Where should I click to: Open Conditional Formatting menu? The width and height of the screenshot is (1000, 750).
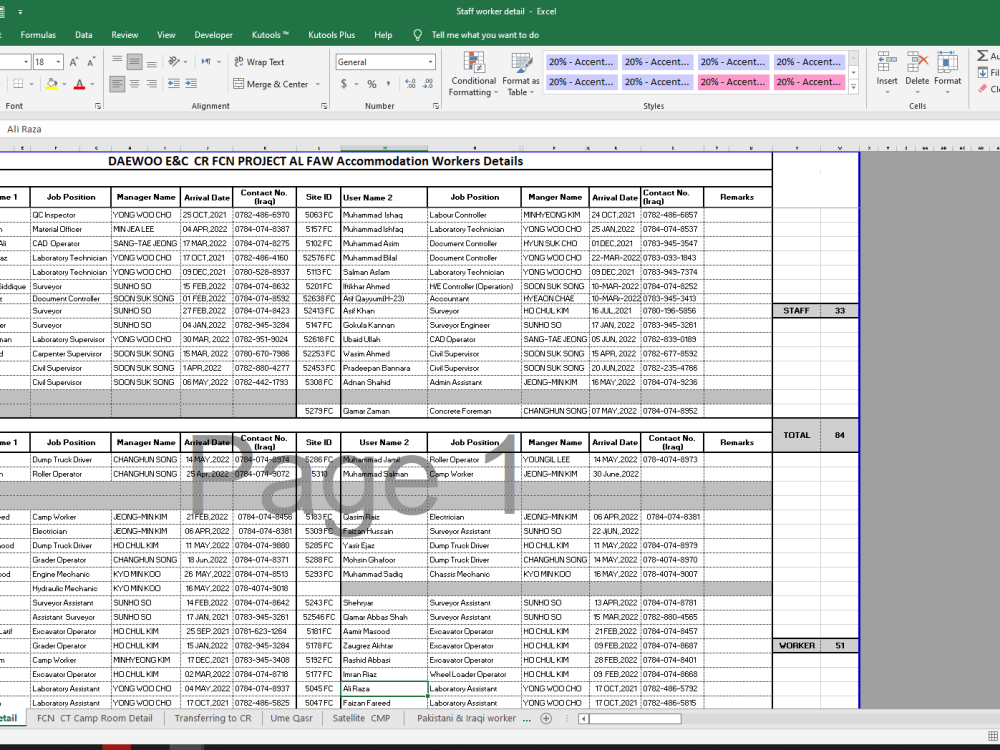coord(473,74)
